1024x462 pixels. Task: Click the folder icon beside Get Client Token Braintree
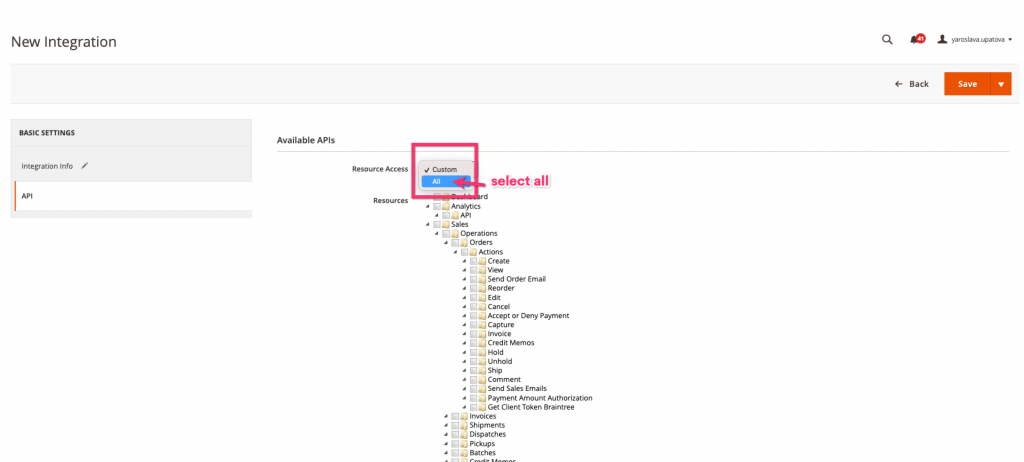tap(483, 407)
